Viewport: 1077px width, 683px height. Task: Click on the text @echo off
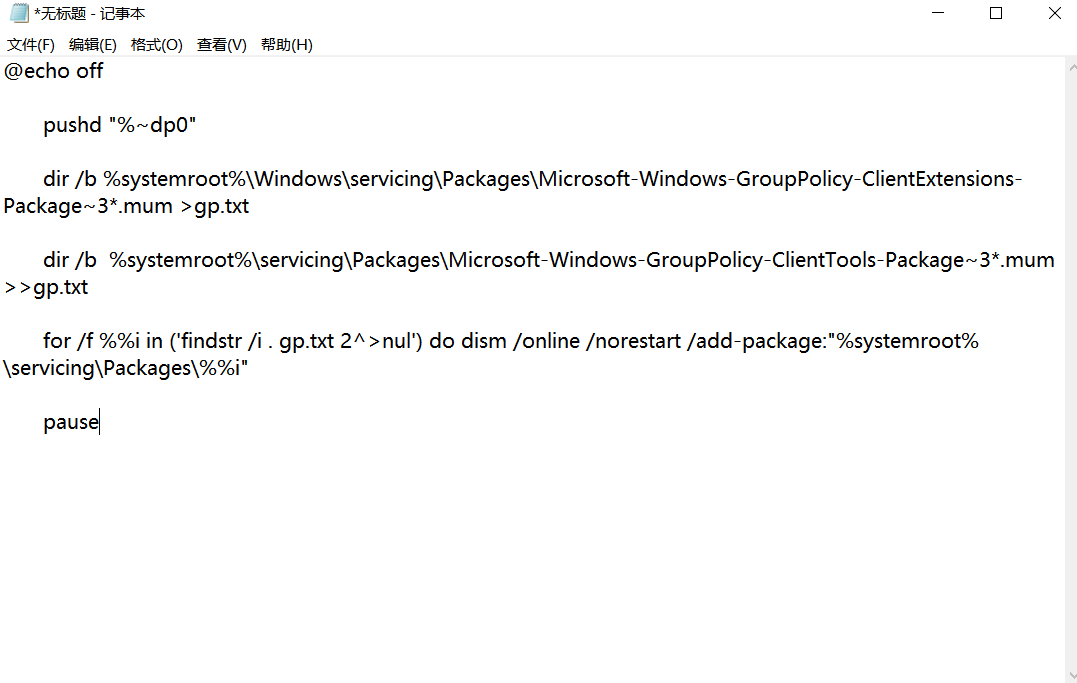(x=53, y=70)
